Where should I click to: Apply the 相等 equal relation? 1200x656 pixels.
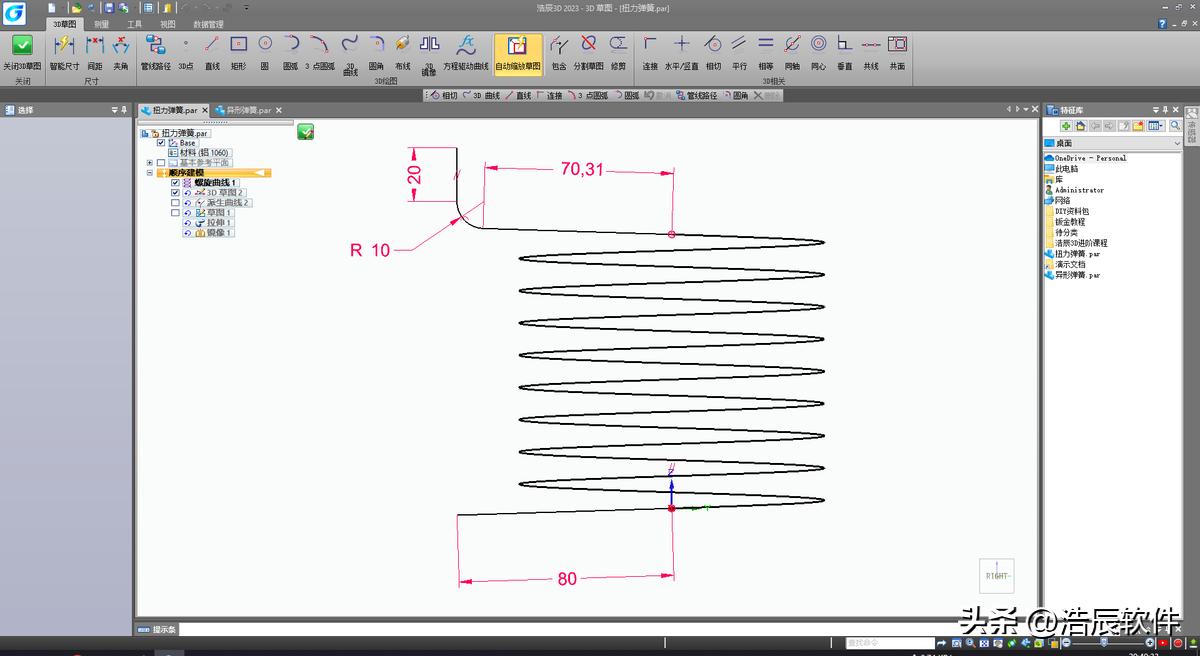coord(766,52)
